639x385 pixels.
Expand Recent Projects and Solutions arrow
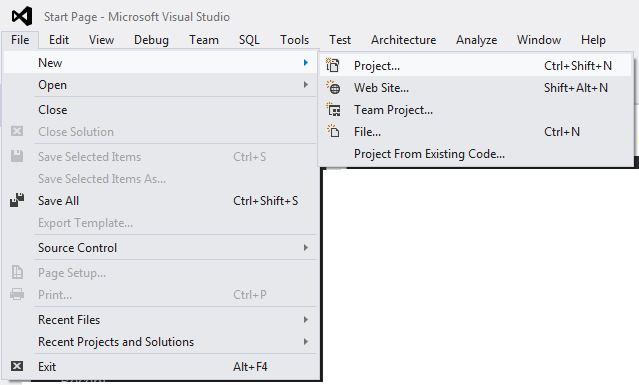point(306,342)
